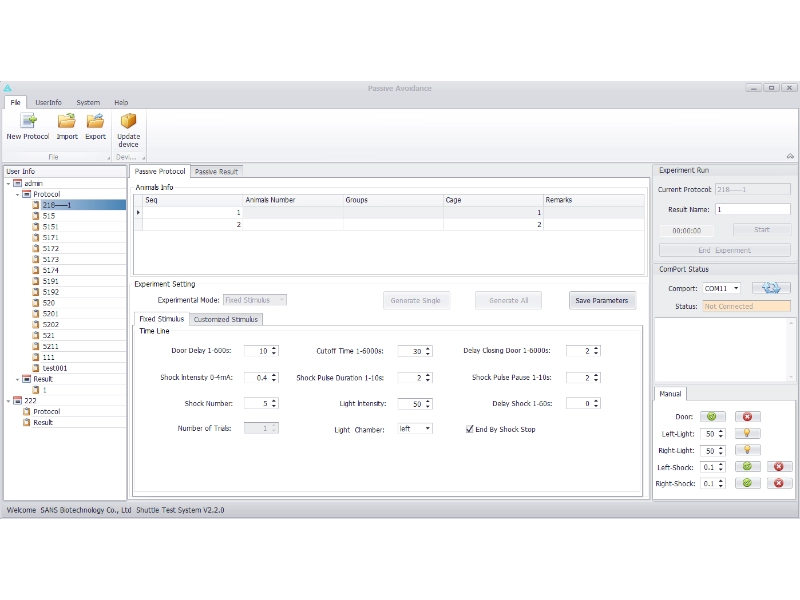800x600 pixels.
Task: Turn on the Left-Light bulb button
Action: pos(746,434)
